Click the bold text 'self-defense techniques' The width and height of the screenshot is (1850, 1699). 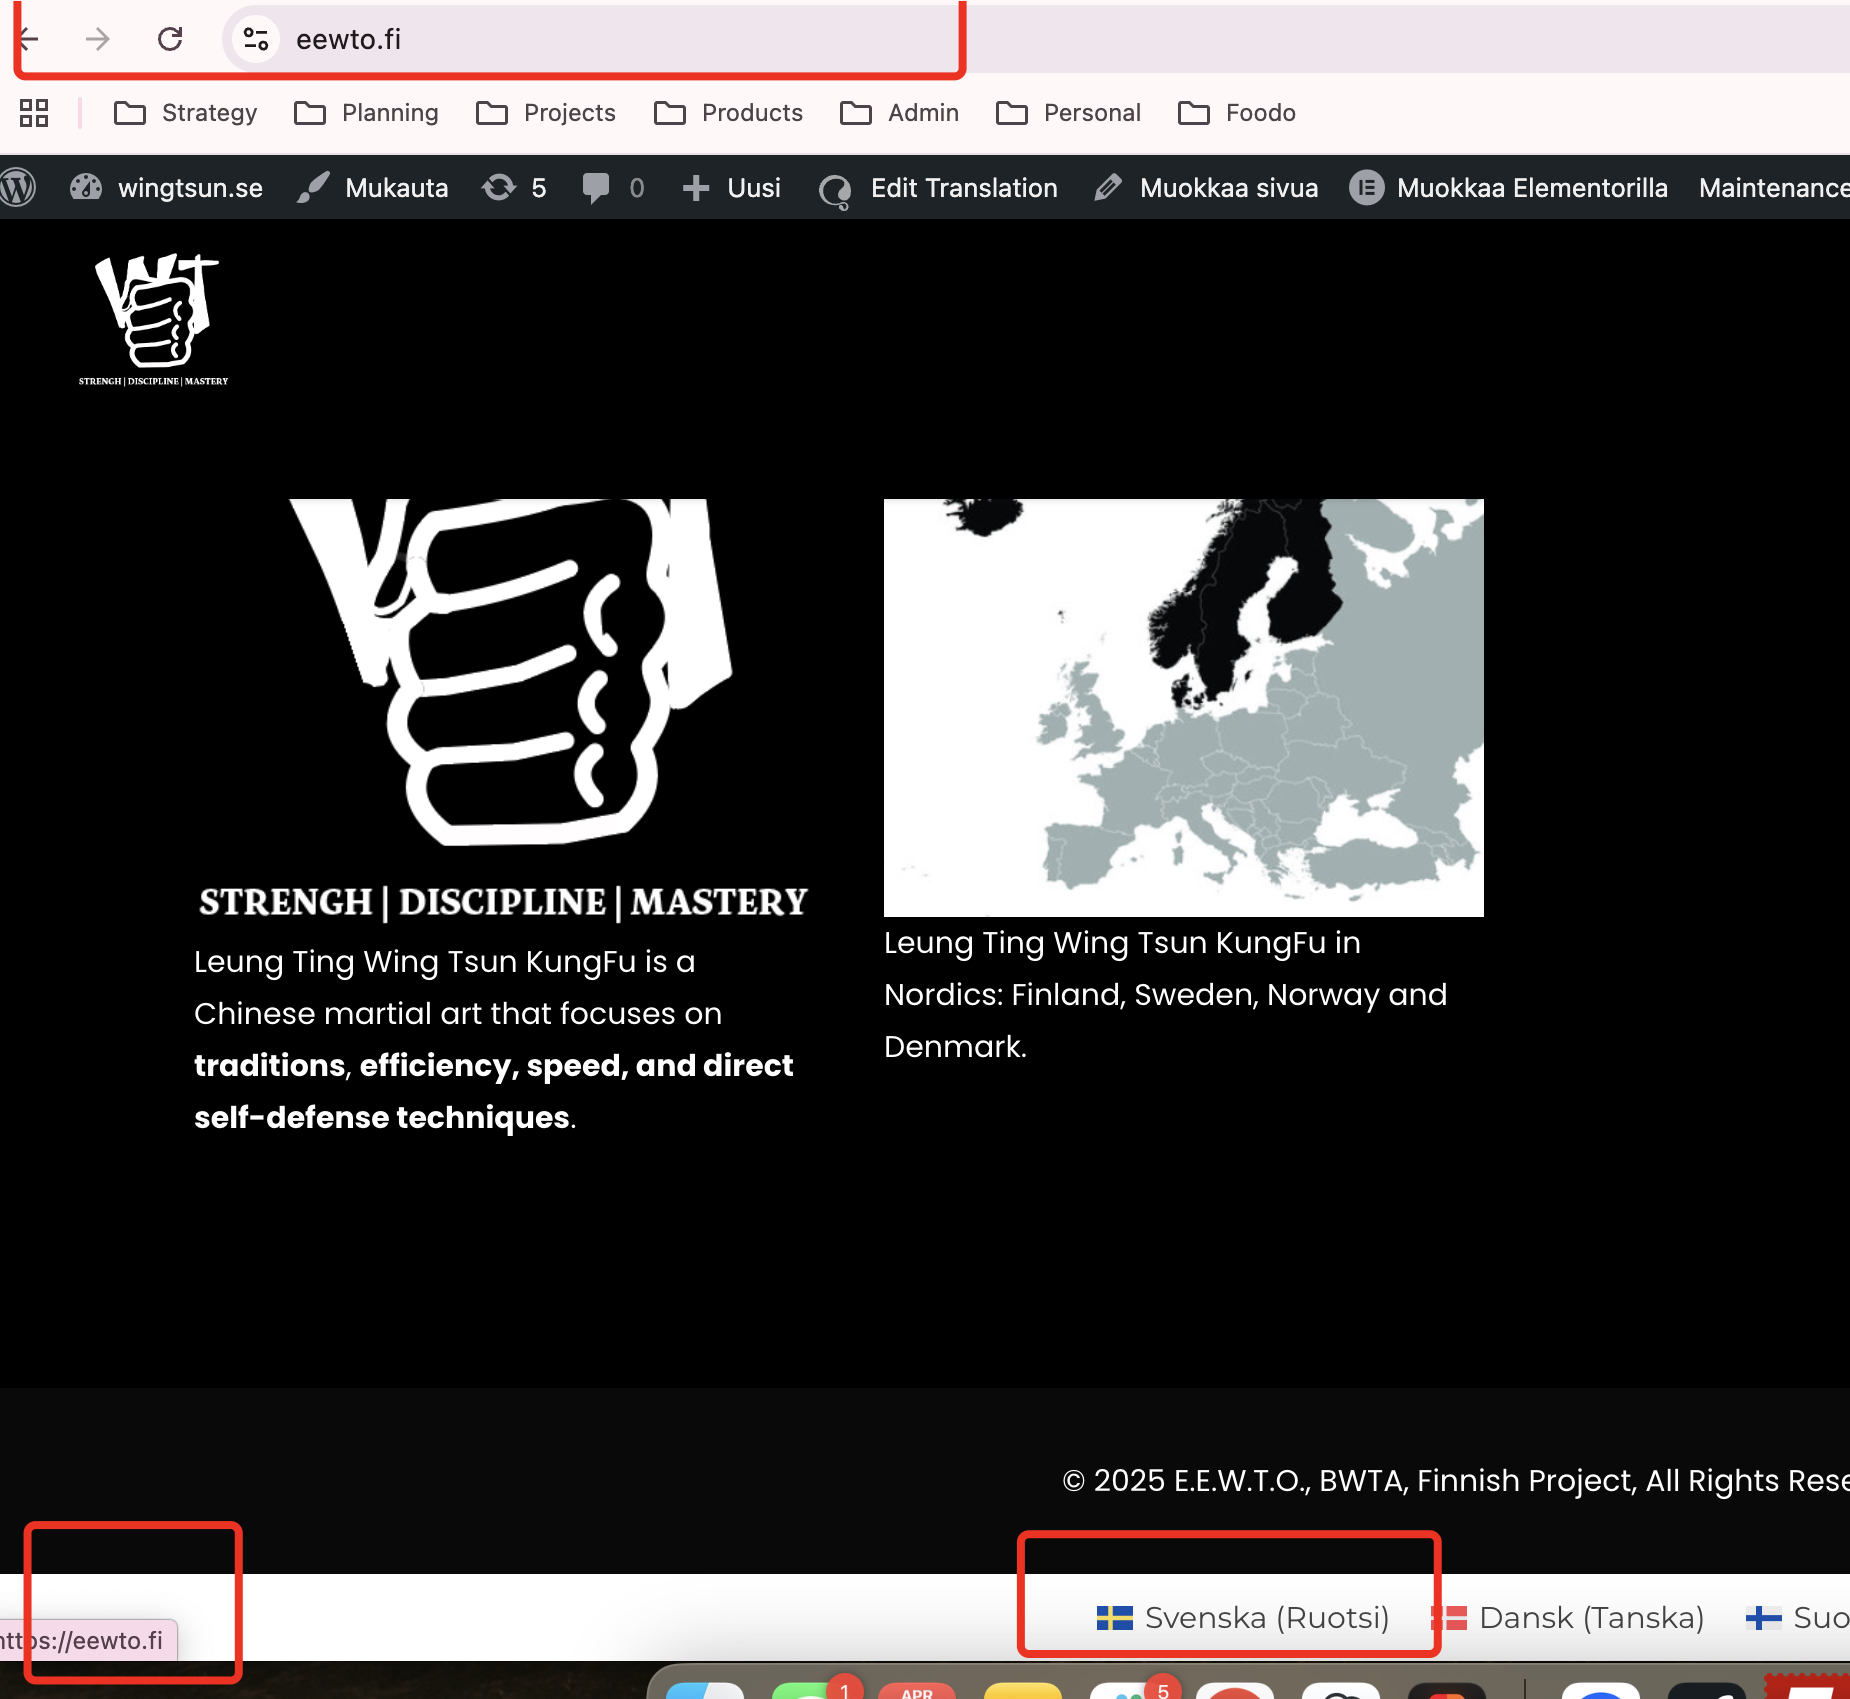(x=382, y=1117)
